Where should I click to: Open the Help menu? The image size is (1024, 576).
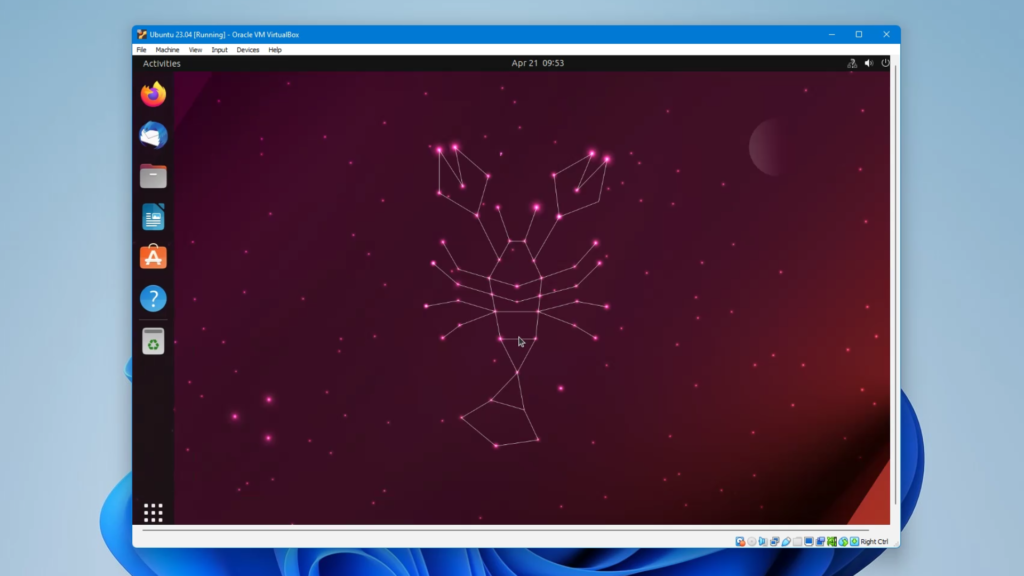click(275, 50)
